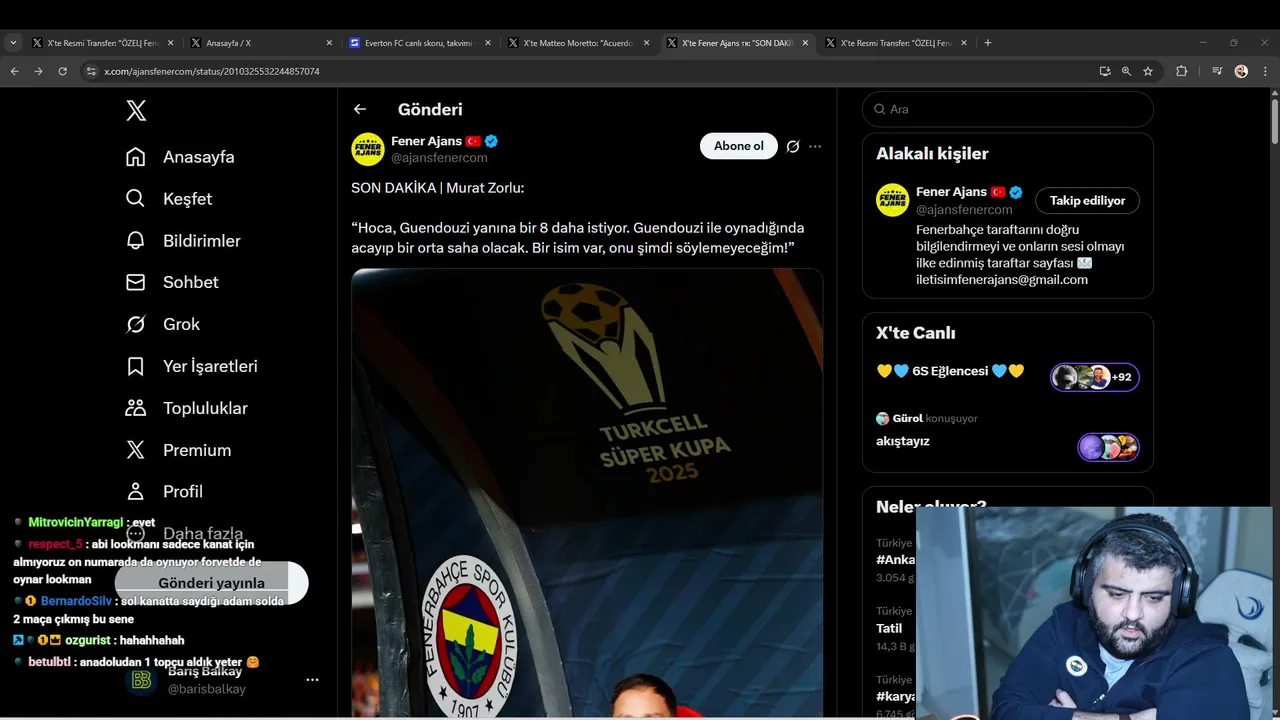This screenshot has height=720, width=1280.
Task: Click chat username ozgurist
Action: [x=88, y=640]
